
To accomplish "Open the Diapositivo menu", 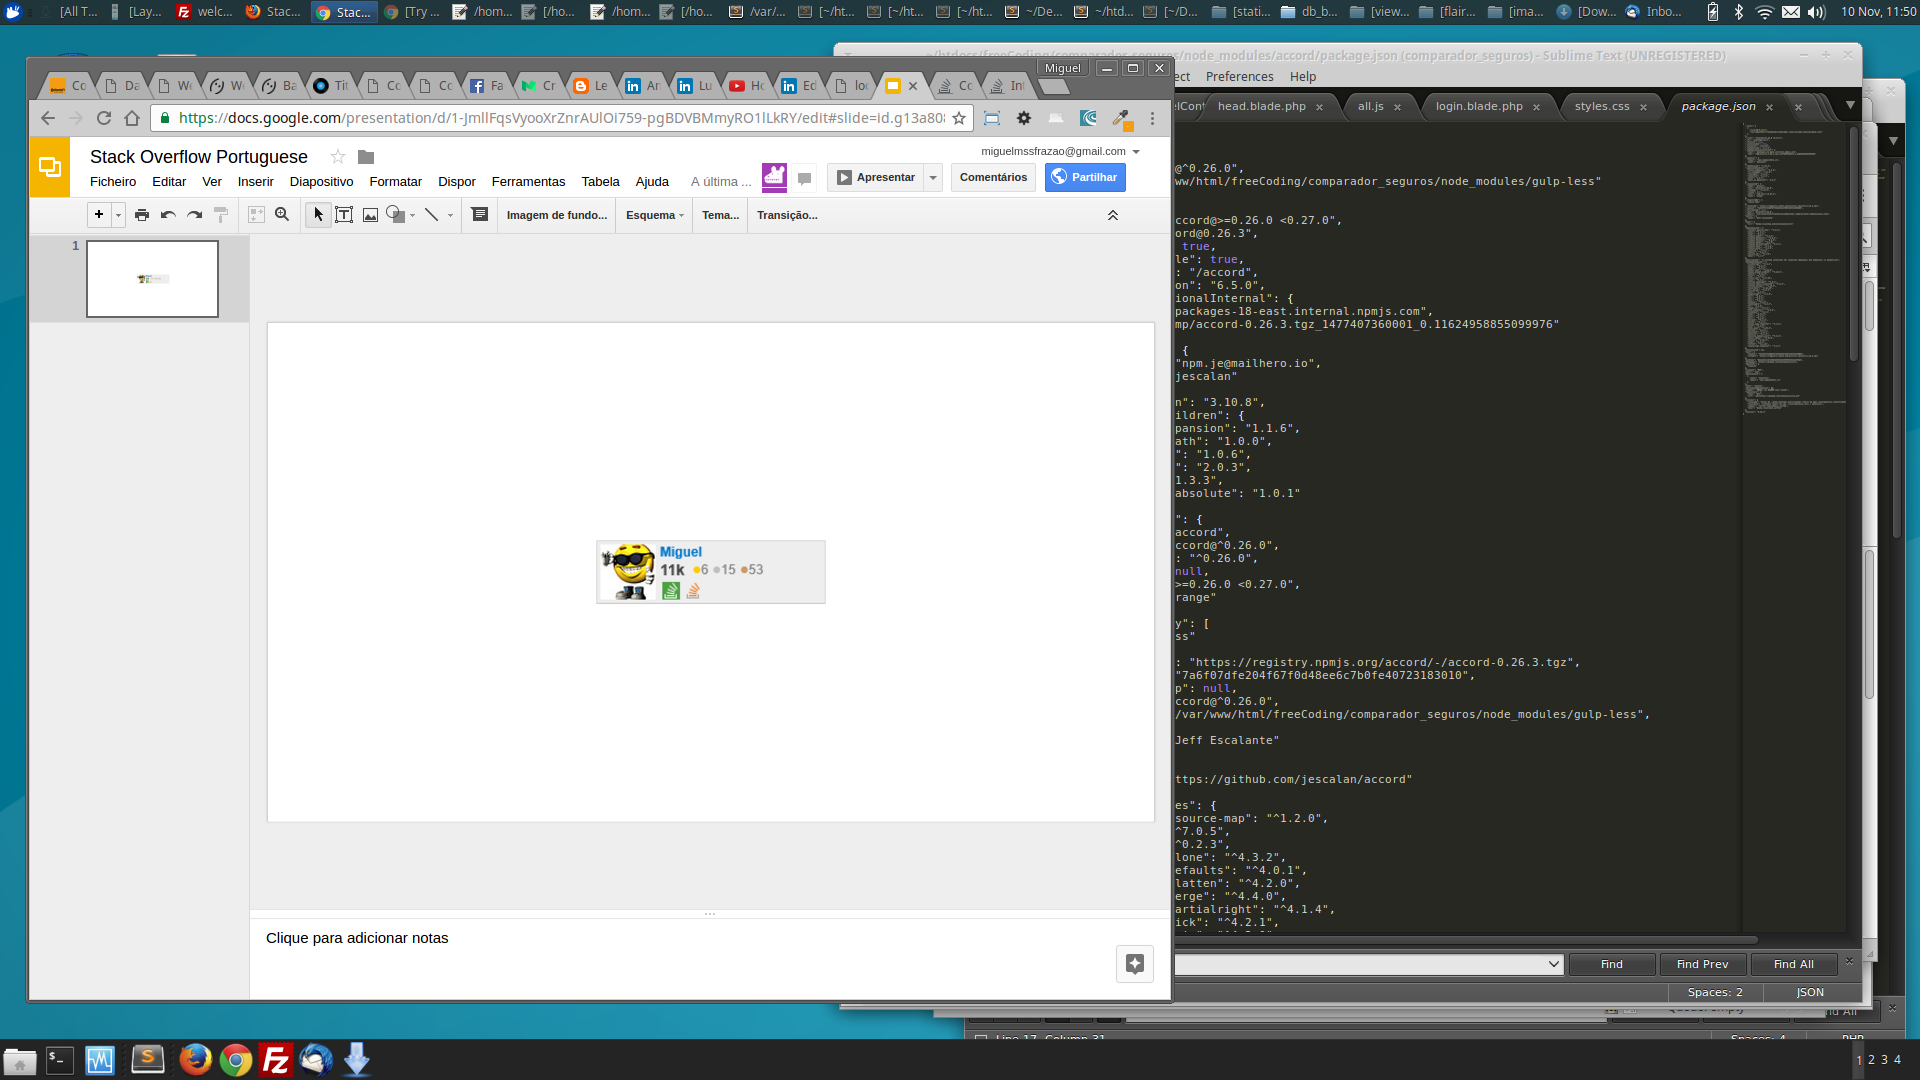I will (x=321, y=182).
